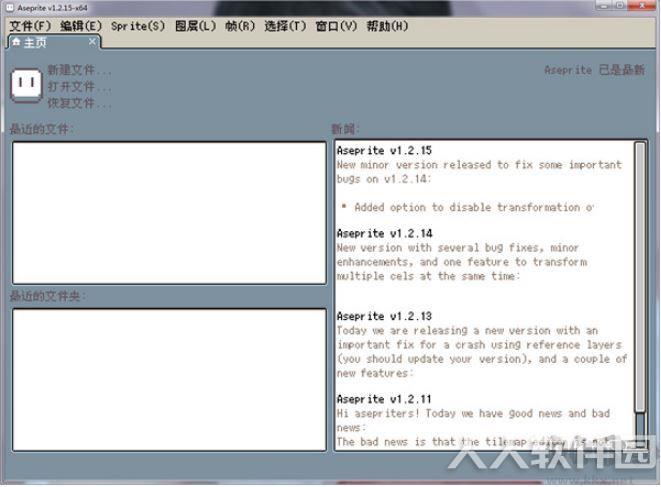Close the Aseprite window
This screenshot has width=661, height=487.
642,5
